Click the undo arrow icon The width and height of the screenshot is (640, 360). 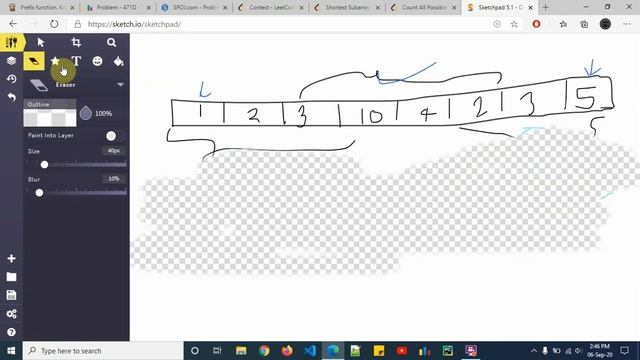(11, 97)
